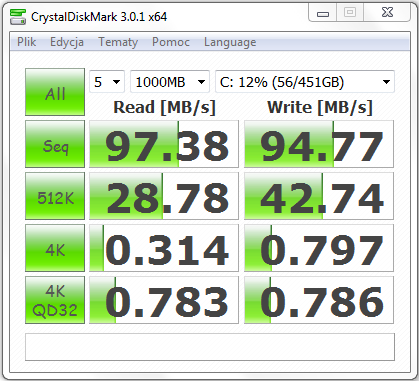Open the Edycja menu
Screen dimensions: 419x381
(67, 42)
